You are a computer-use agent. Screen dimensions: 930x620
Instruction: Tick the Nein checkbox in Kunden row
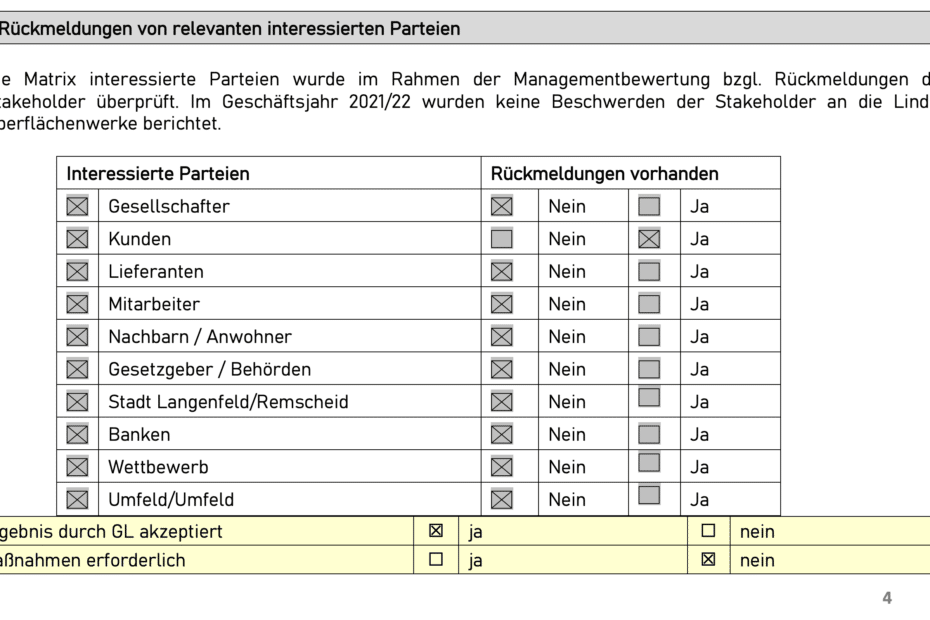coord(502,239)
